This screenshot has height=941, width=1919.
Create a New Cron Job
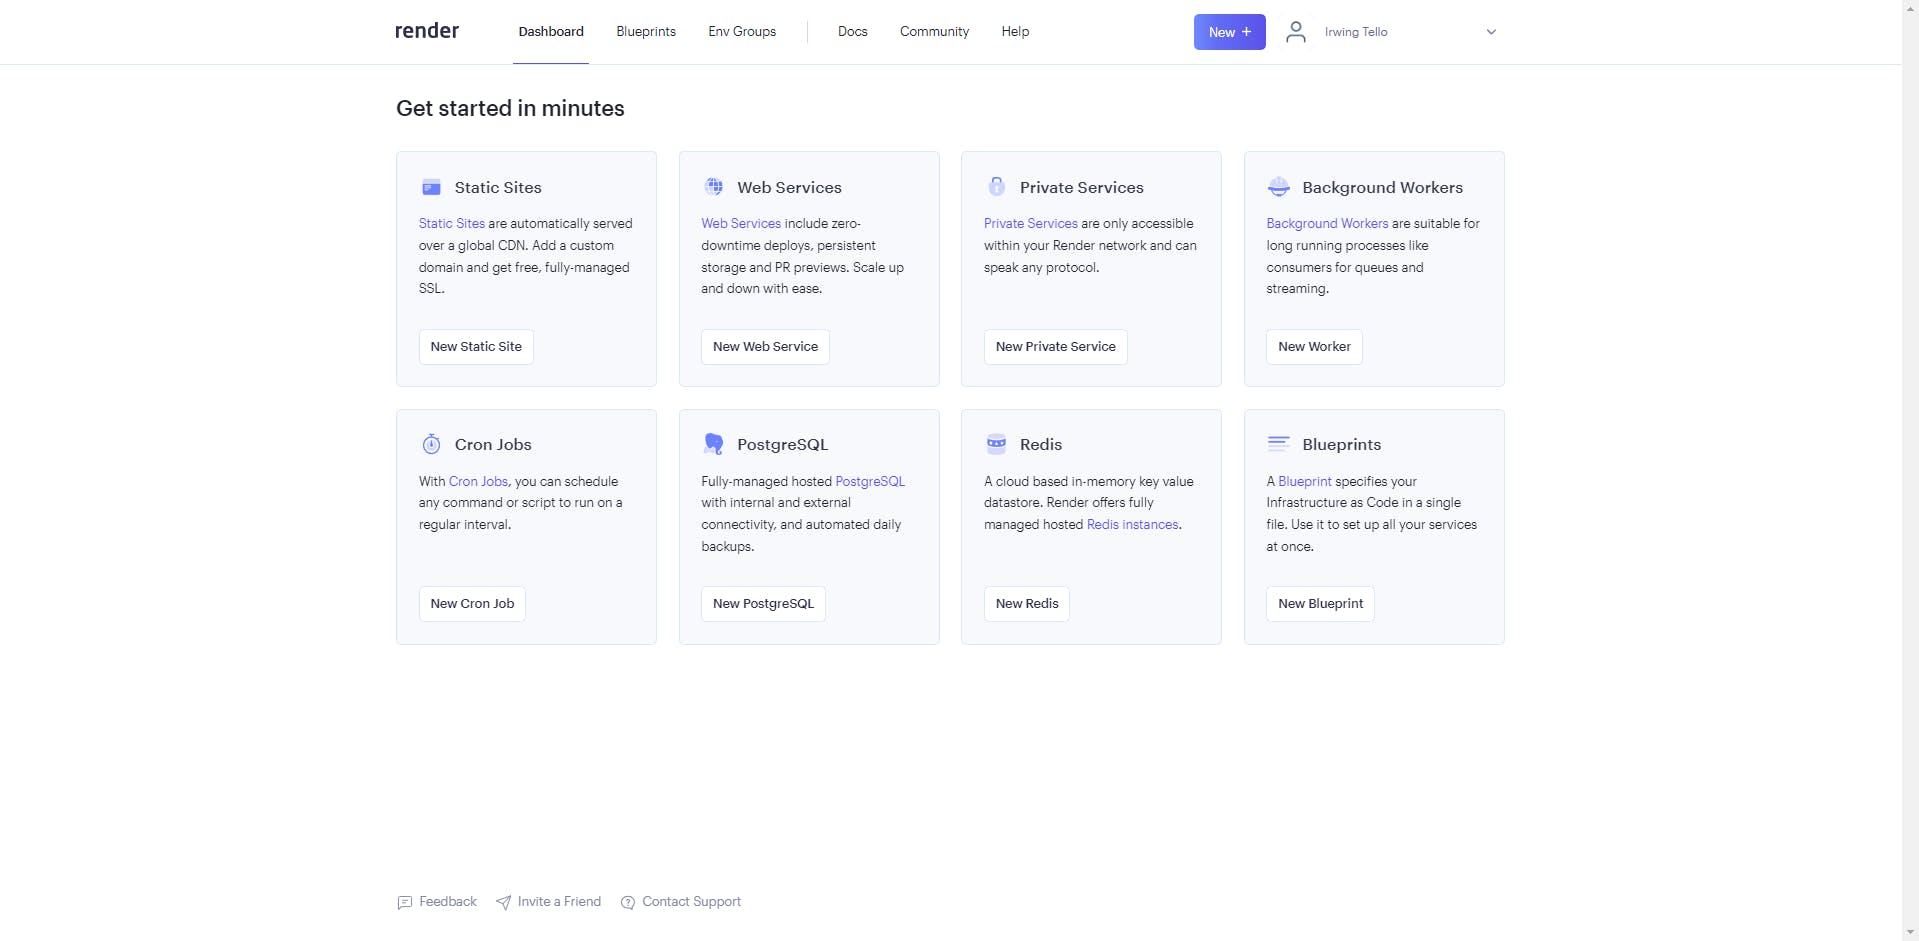[x=472, y=604]
